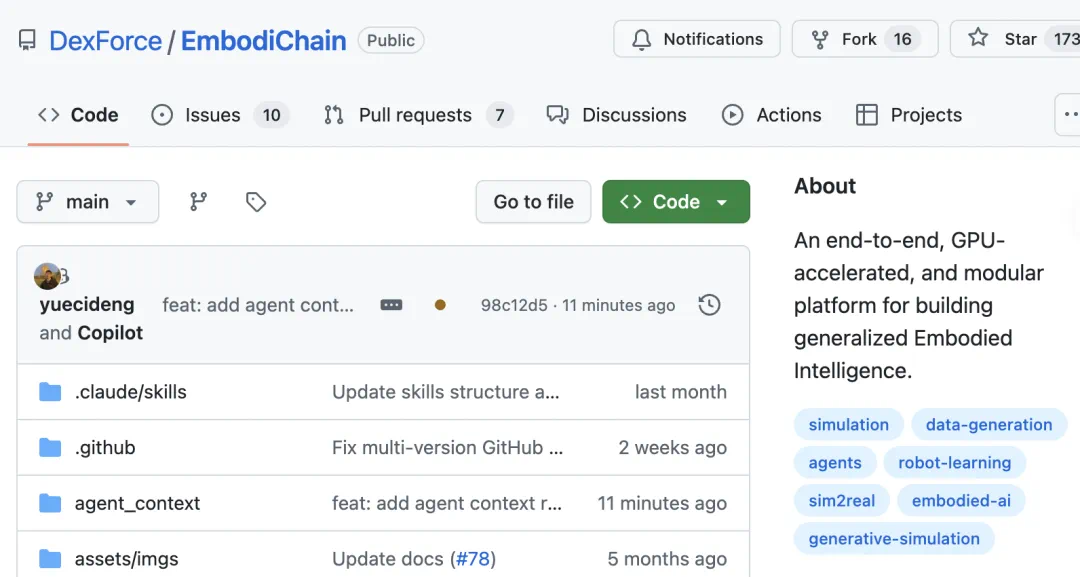
Task: Switch to the Pull requests tab
Action: click(x=418, y=115)
